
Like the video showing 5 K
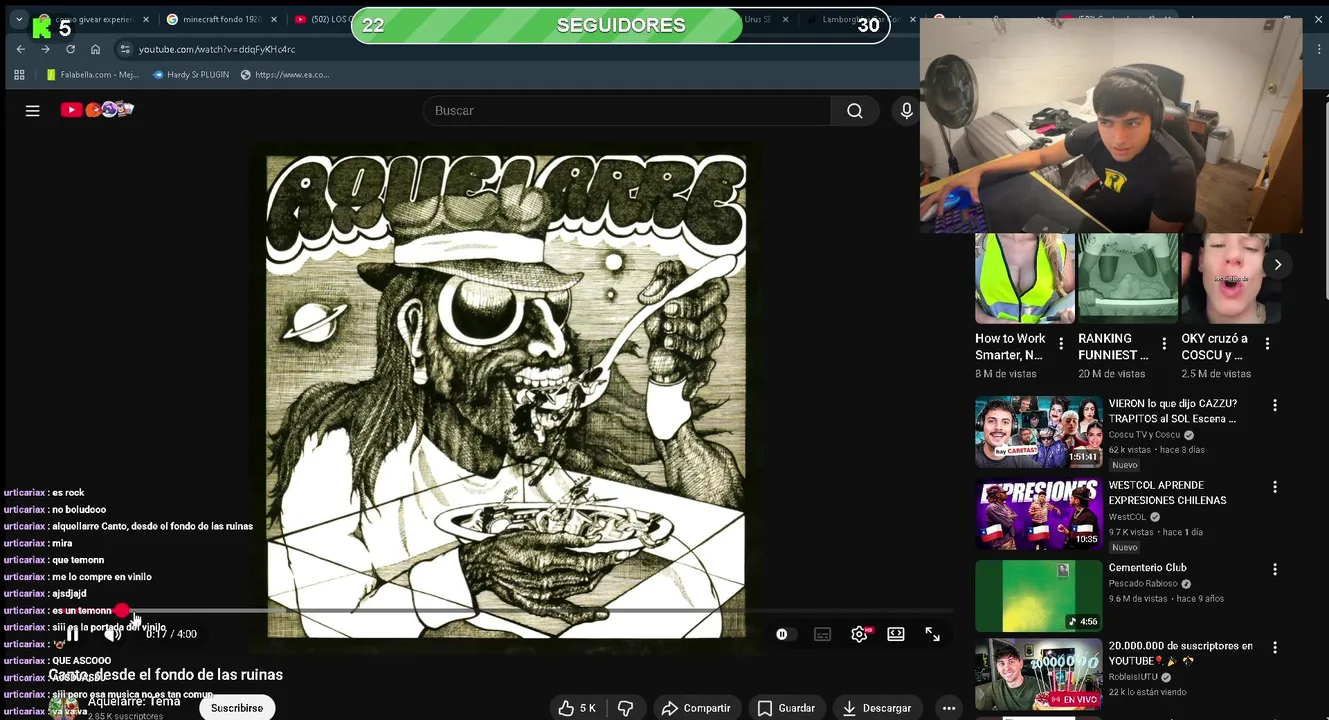coord(578,708)
